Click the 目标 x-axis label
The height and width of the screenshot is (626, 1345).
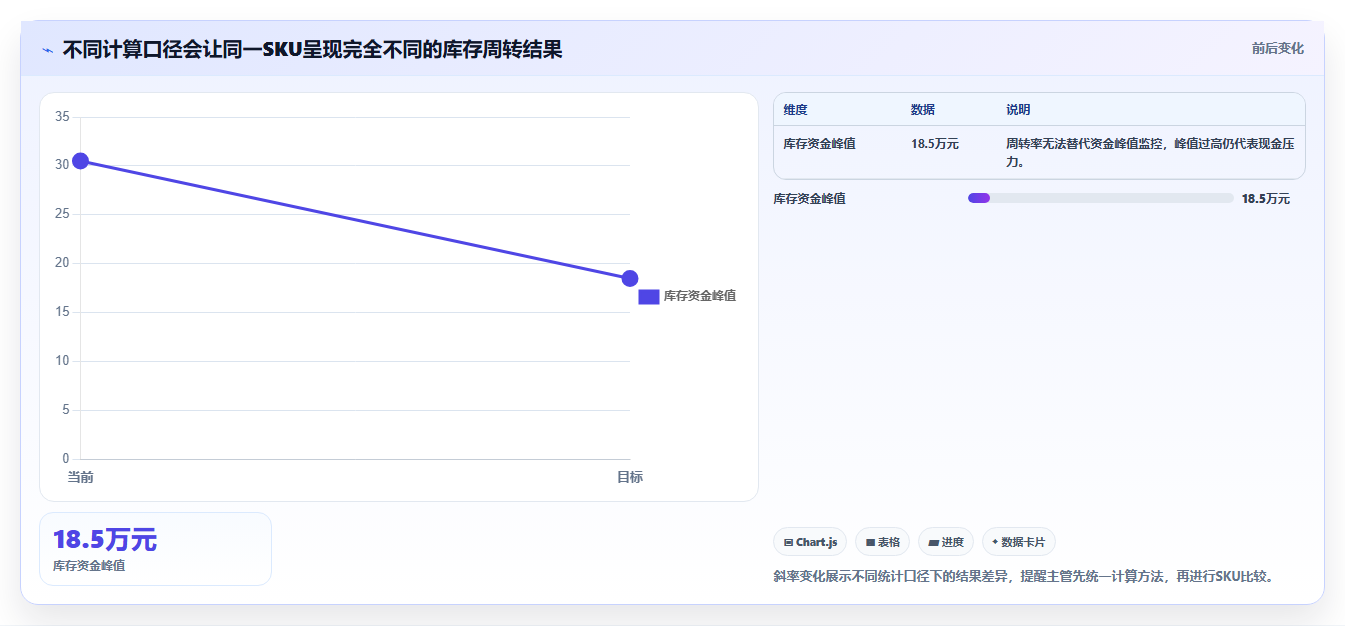[x=630, y=477]
